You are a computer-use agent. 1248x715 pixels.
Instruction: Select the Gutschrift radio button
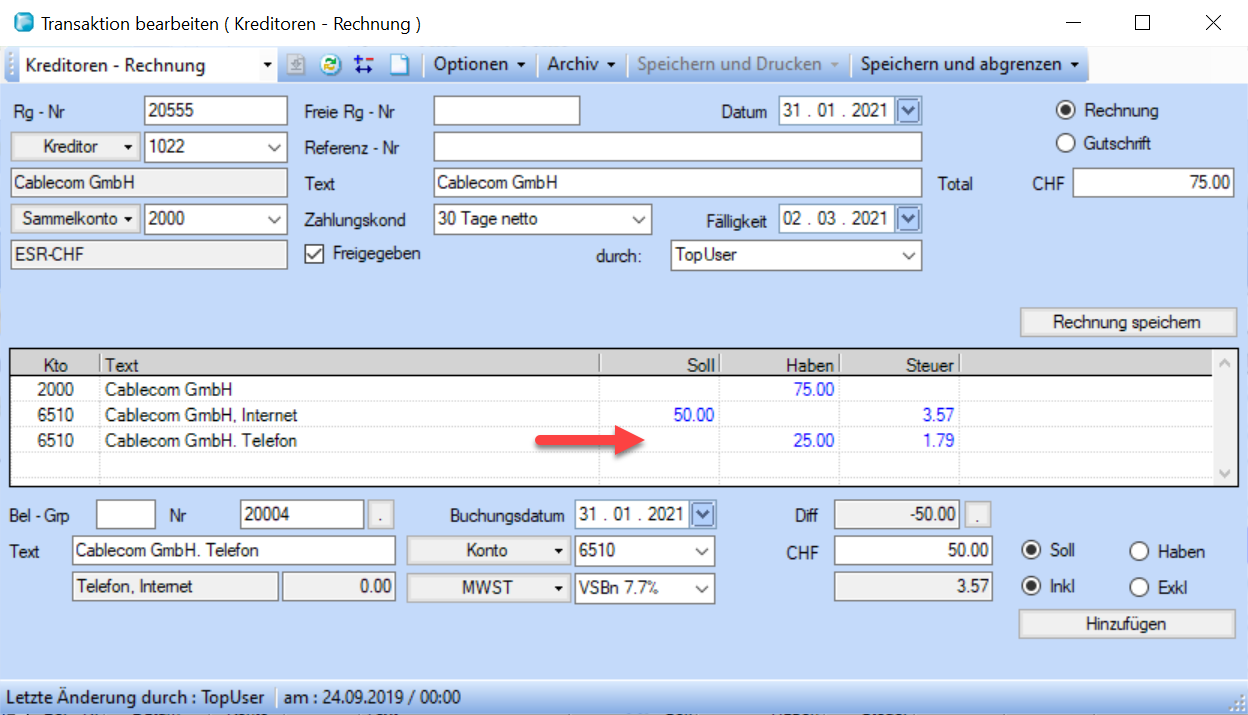(x=1066, y=143)
